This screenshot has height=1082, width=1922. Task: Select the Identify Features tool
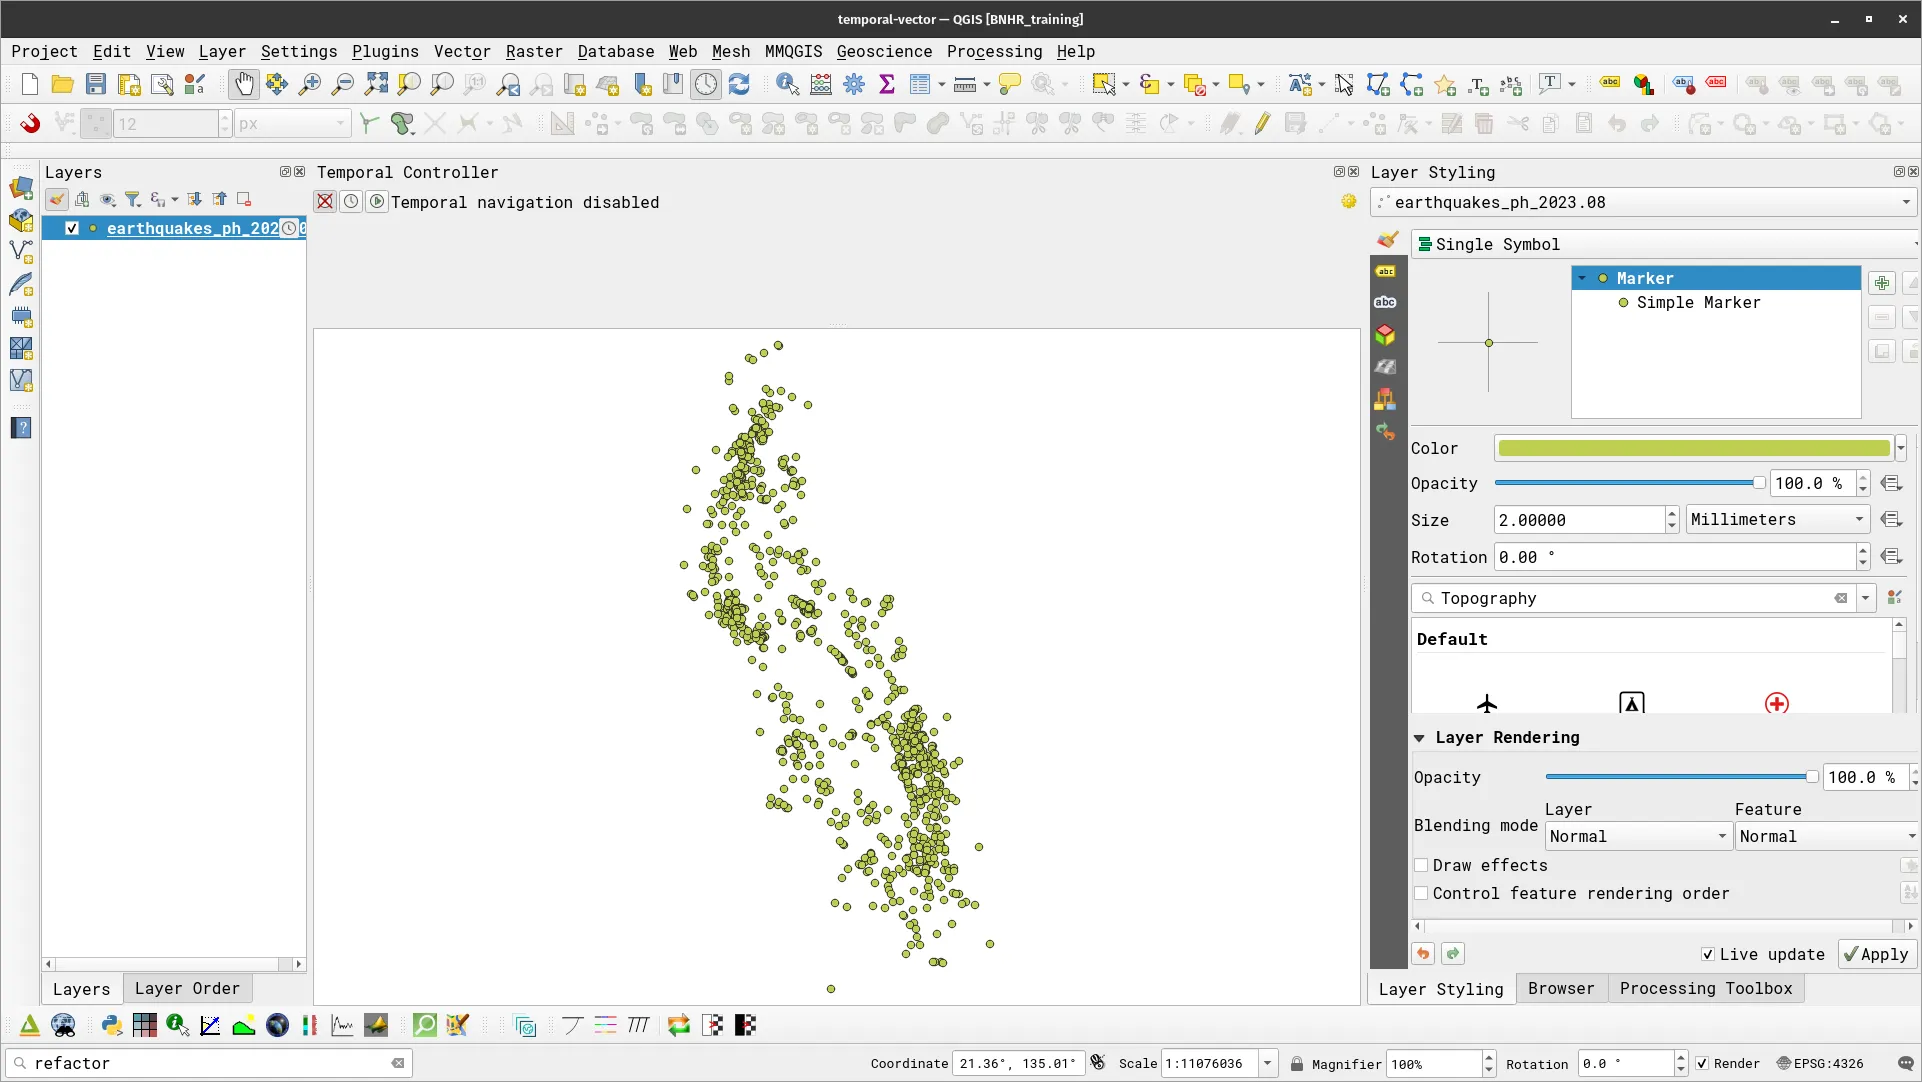787,85
